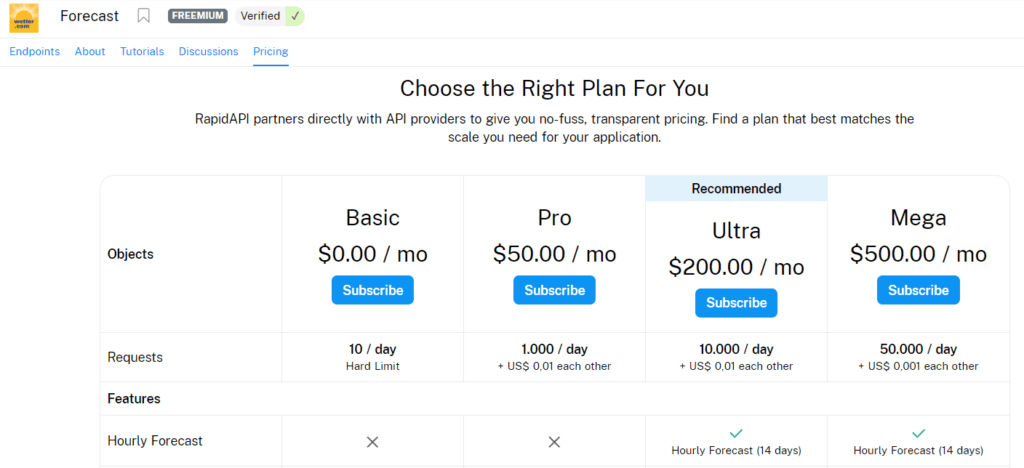This screenshot has width=1024, height=468.
Task: Click the wetter.com logo icon
Action: tap(24, 18)
